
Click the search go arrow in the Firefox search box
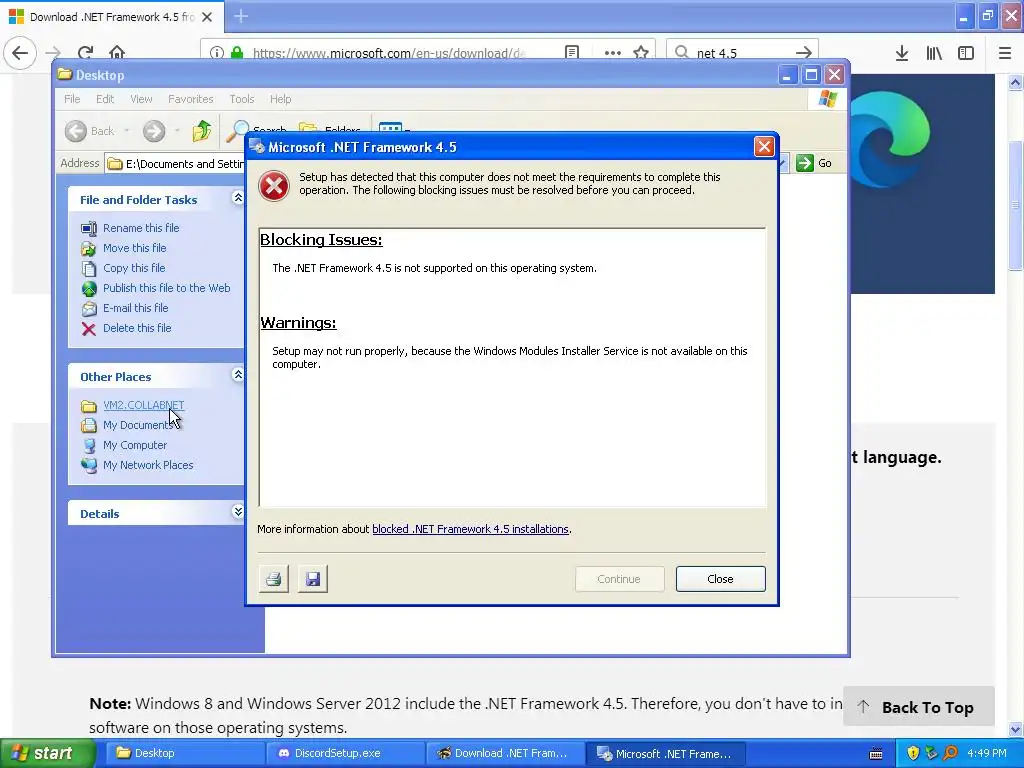pos(804,53)
